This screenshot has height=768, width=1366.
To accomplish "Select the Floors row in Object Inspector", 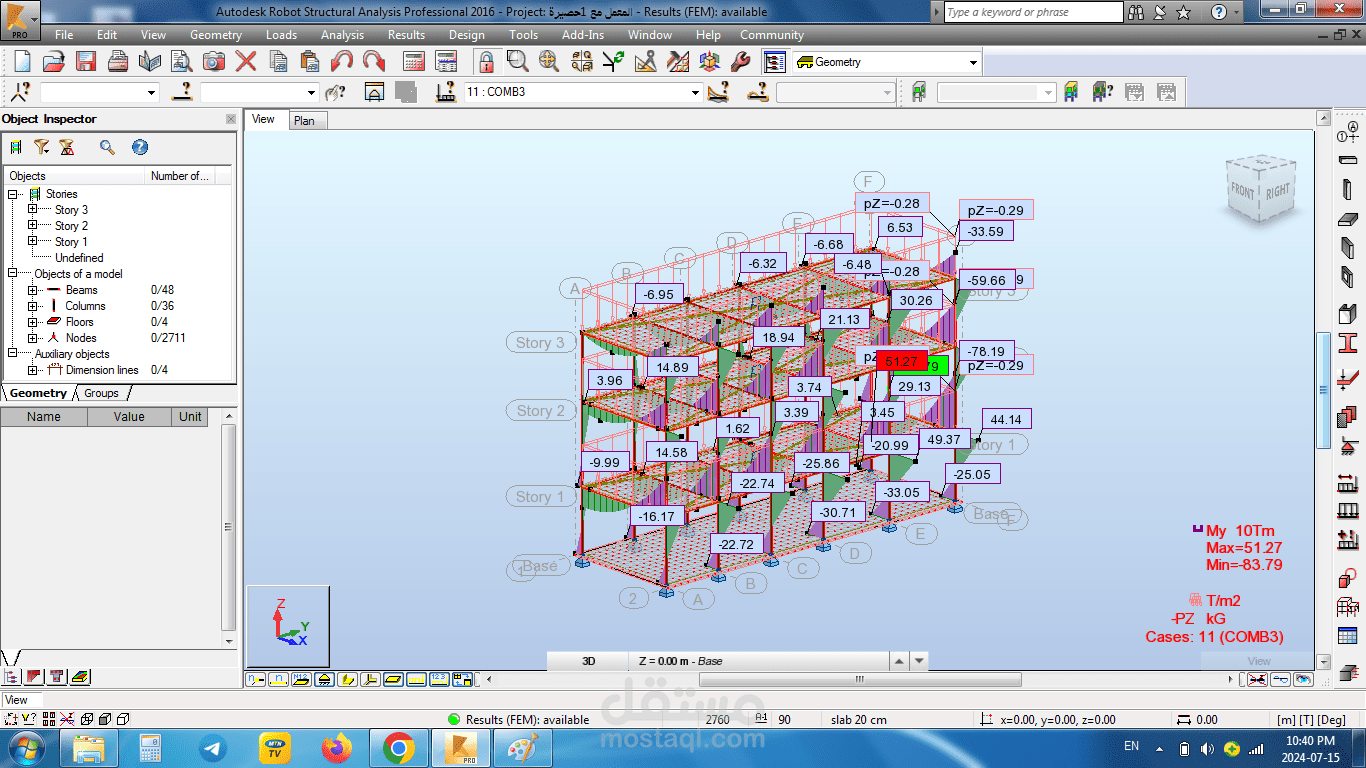I will click(80, 322).
